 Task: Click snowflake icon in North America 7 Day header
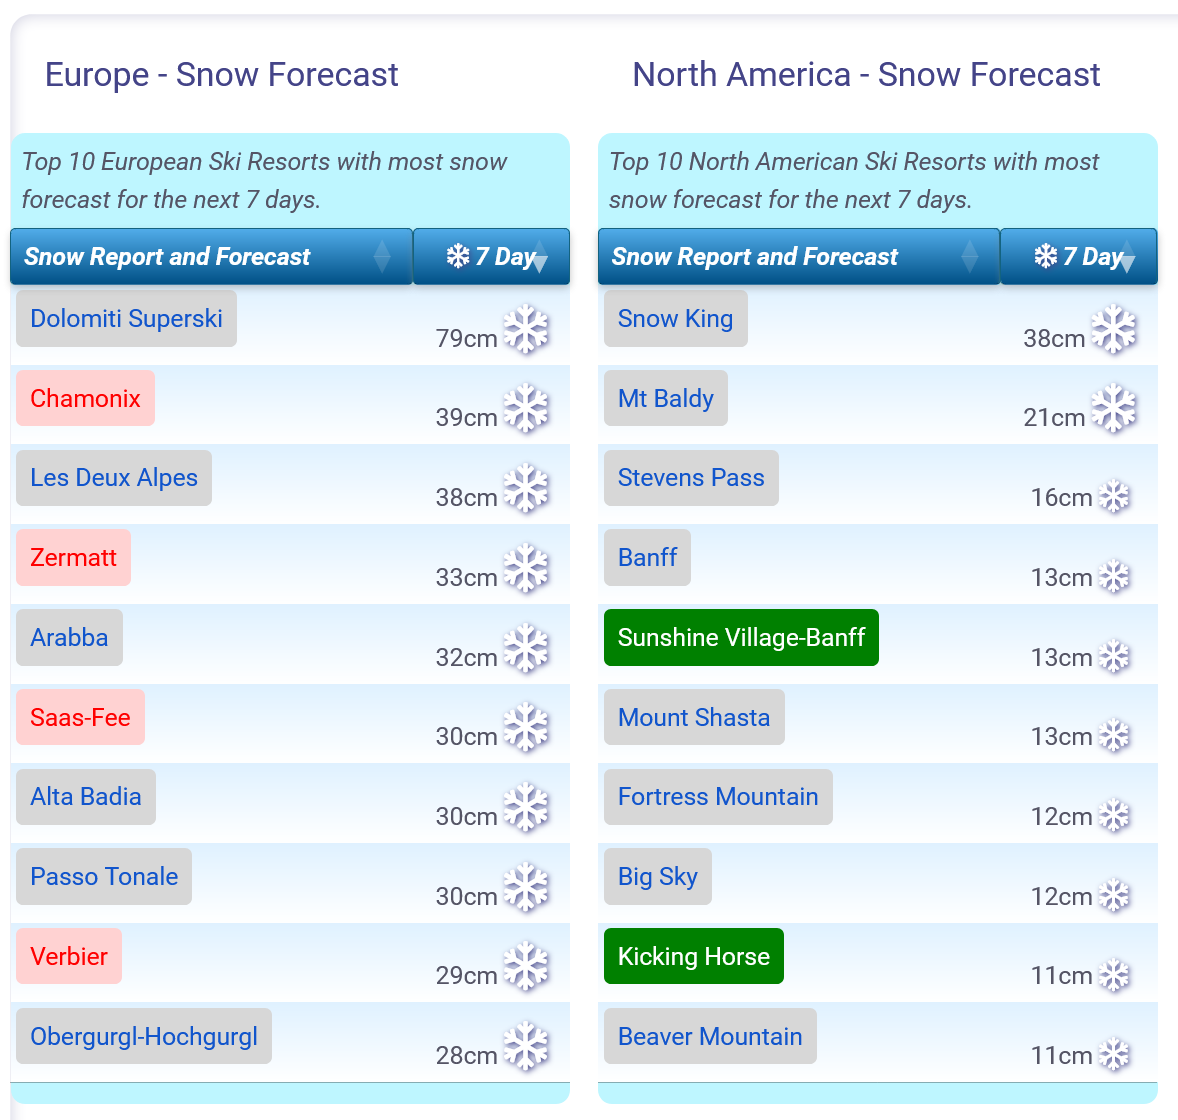click(x=1045, y=256)
